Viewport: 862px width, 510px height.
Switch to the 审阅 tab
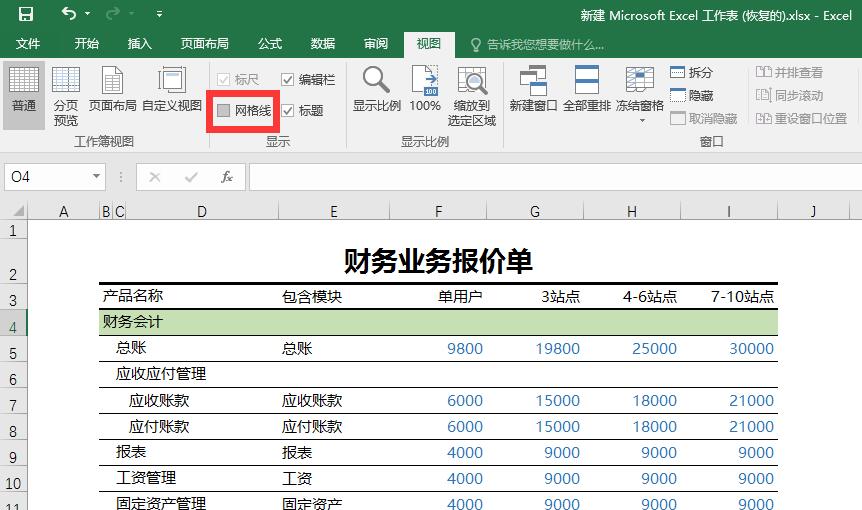tap(376, 44)
